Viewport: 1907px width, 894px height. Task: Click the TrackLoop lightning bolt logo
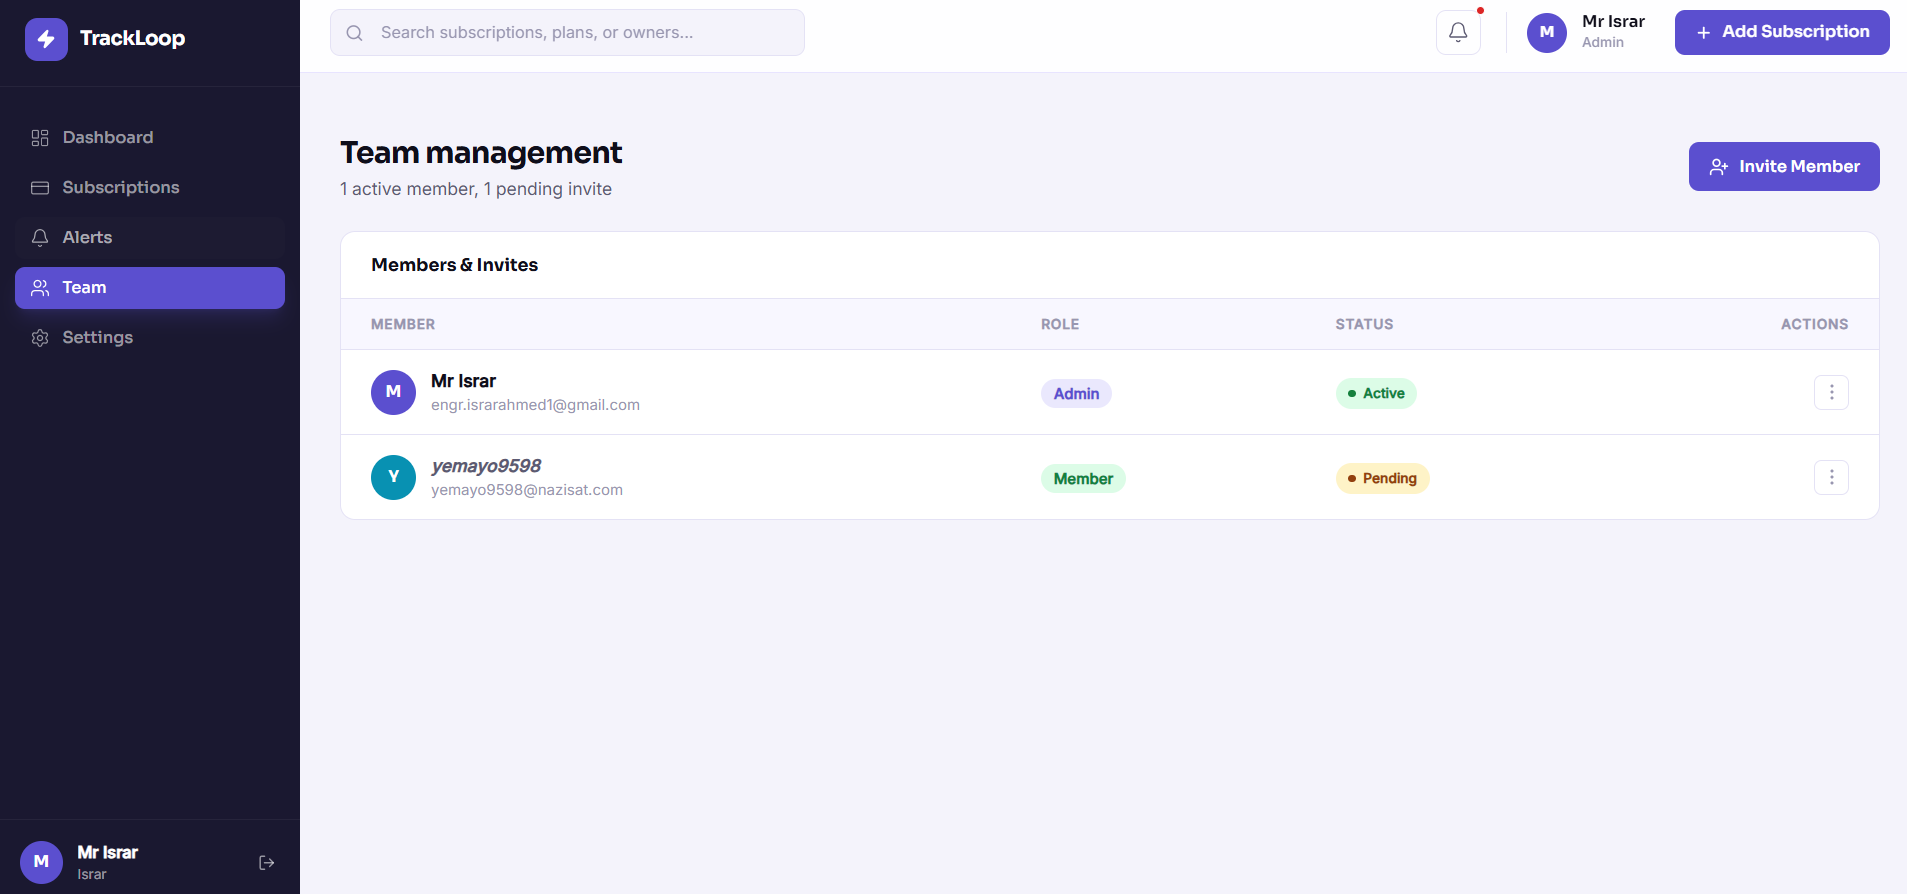coord(46,39)
